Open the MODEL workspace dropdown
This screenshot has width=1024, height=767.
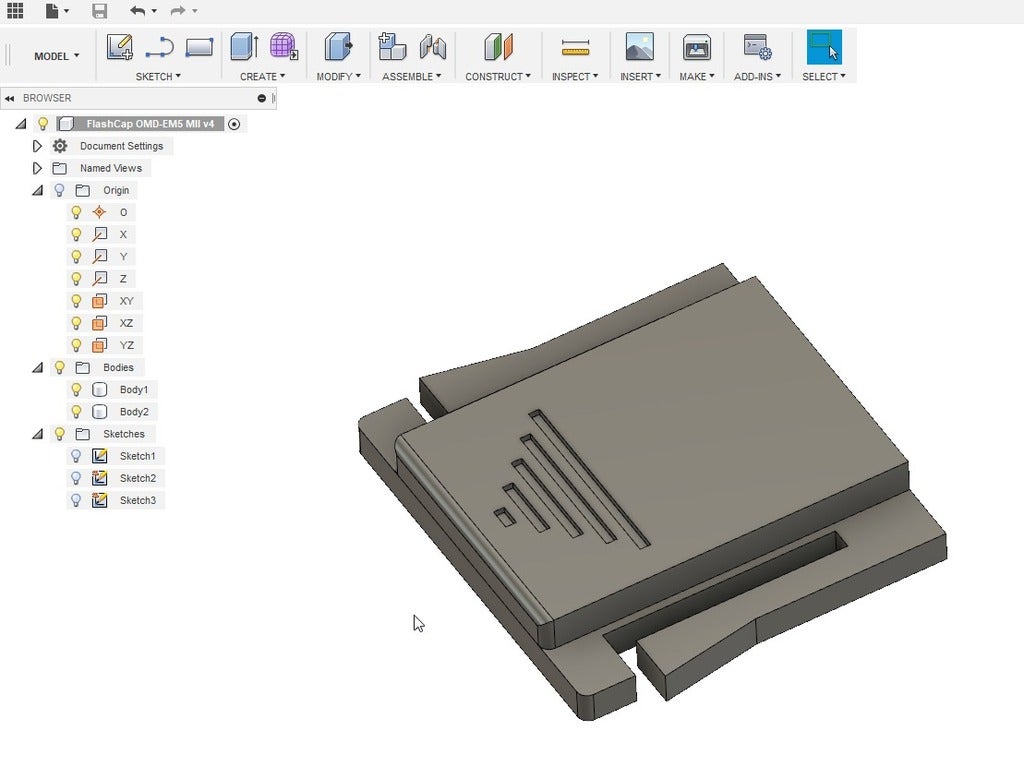[x=57, y=56]
